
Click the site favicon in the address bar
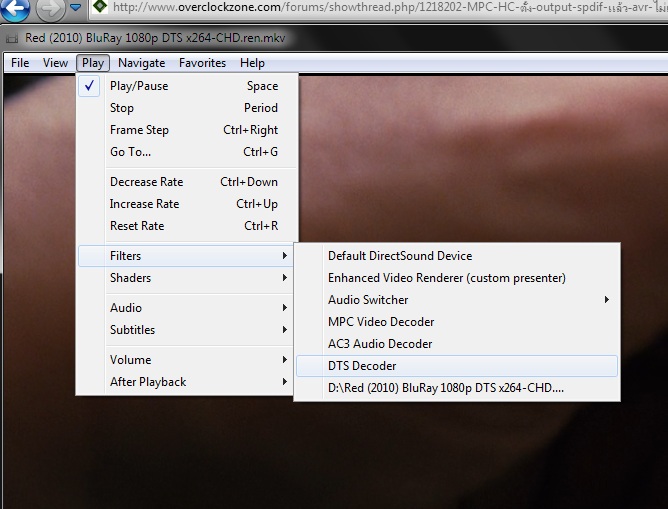pyautogui.click(x=100, y=7)
